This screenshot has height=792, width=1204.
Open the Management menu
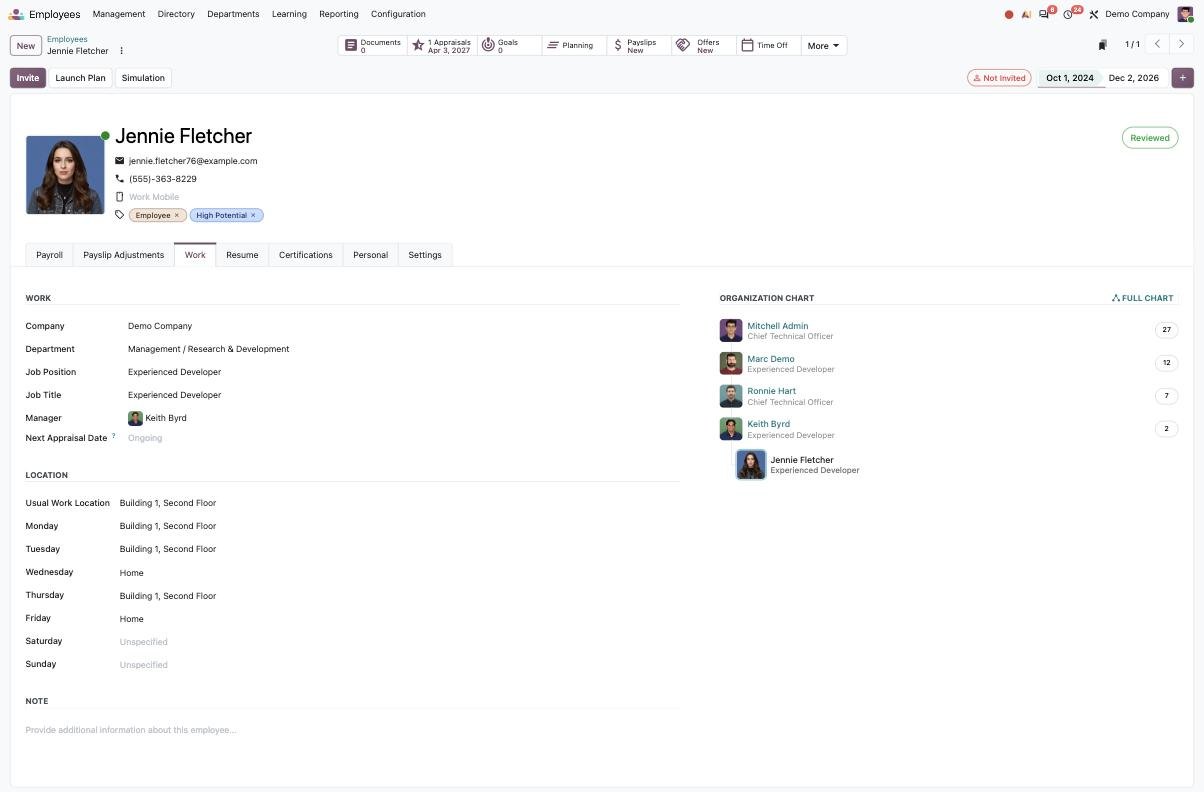119,14
